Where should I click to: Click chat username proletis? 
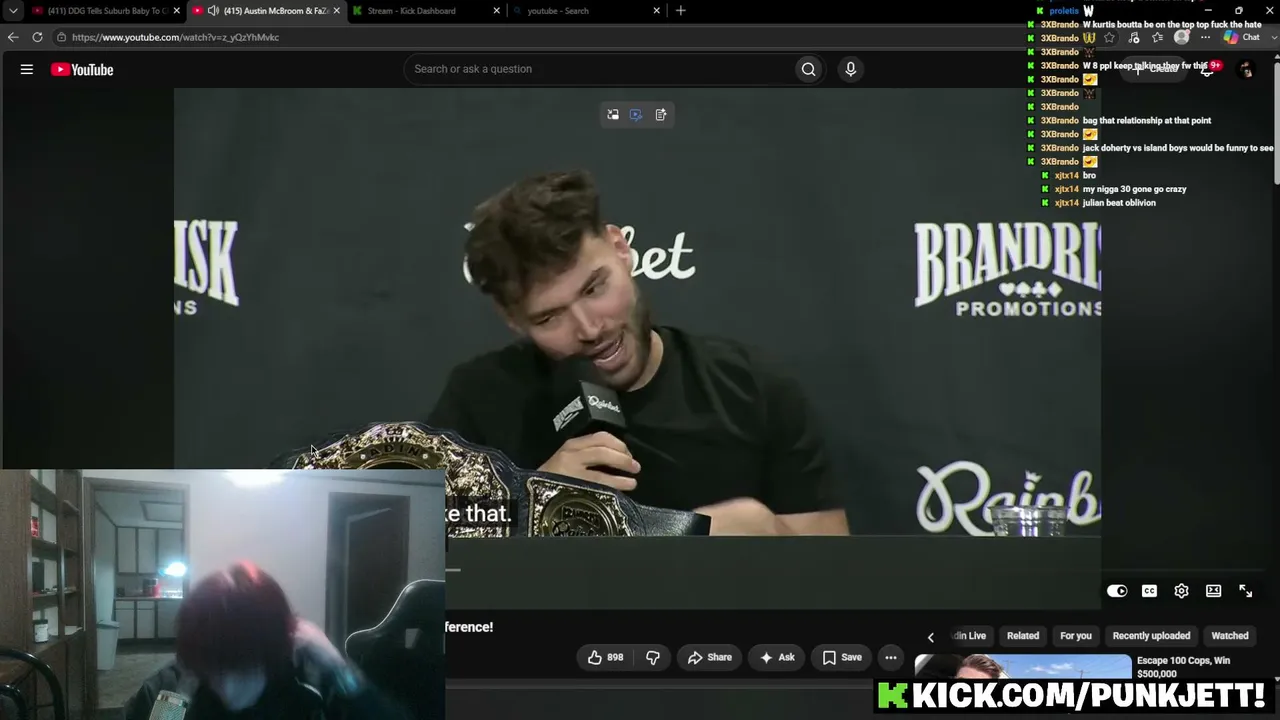pyautogui.click(x=1064, y=11)
